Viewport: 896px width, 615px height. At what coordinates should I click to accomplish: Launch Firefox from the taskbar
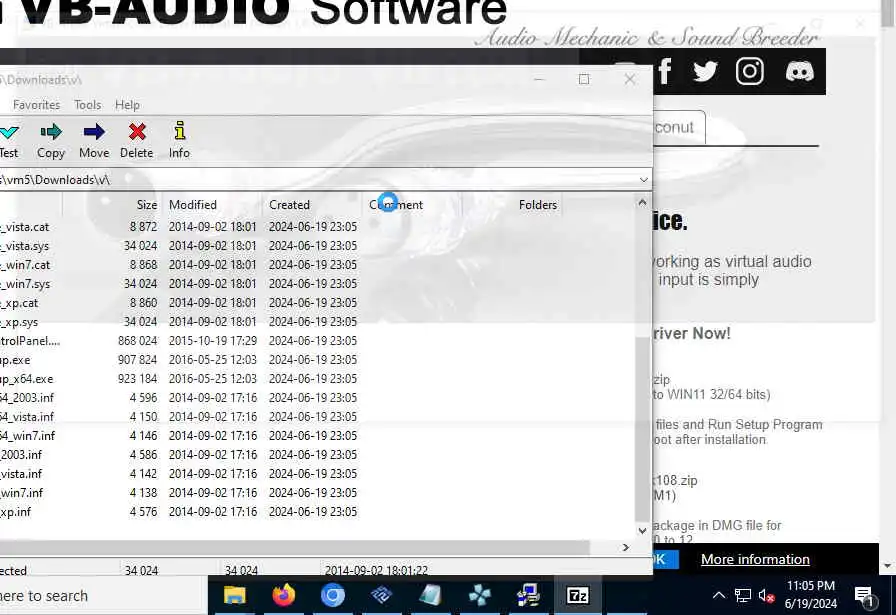coord(283,596)
